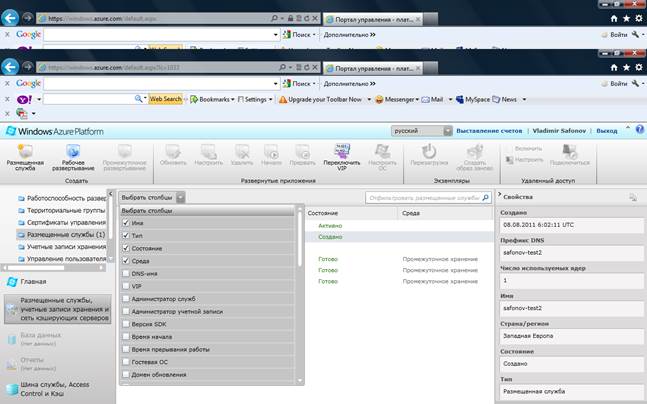Switch to Портал управления tab in back window
The width and height of the screenshot is (647, 404).
point(373,19)
